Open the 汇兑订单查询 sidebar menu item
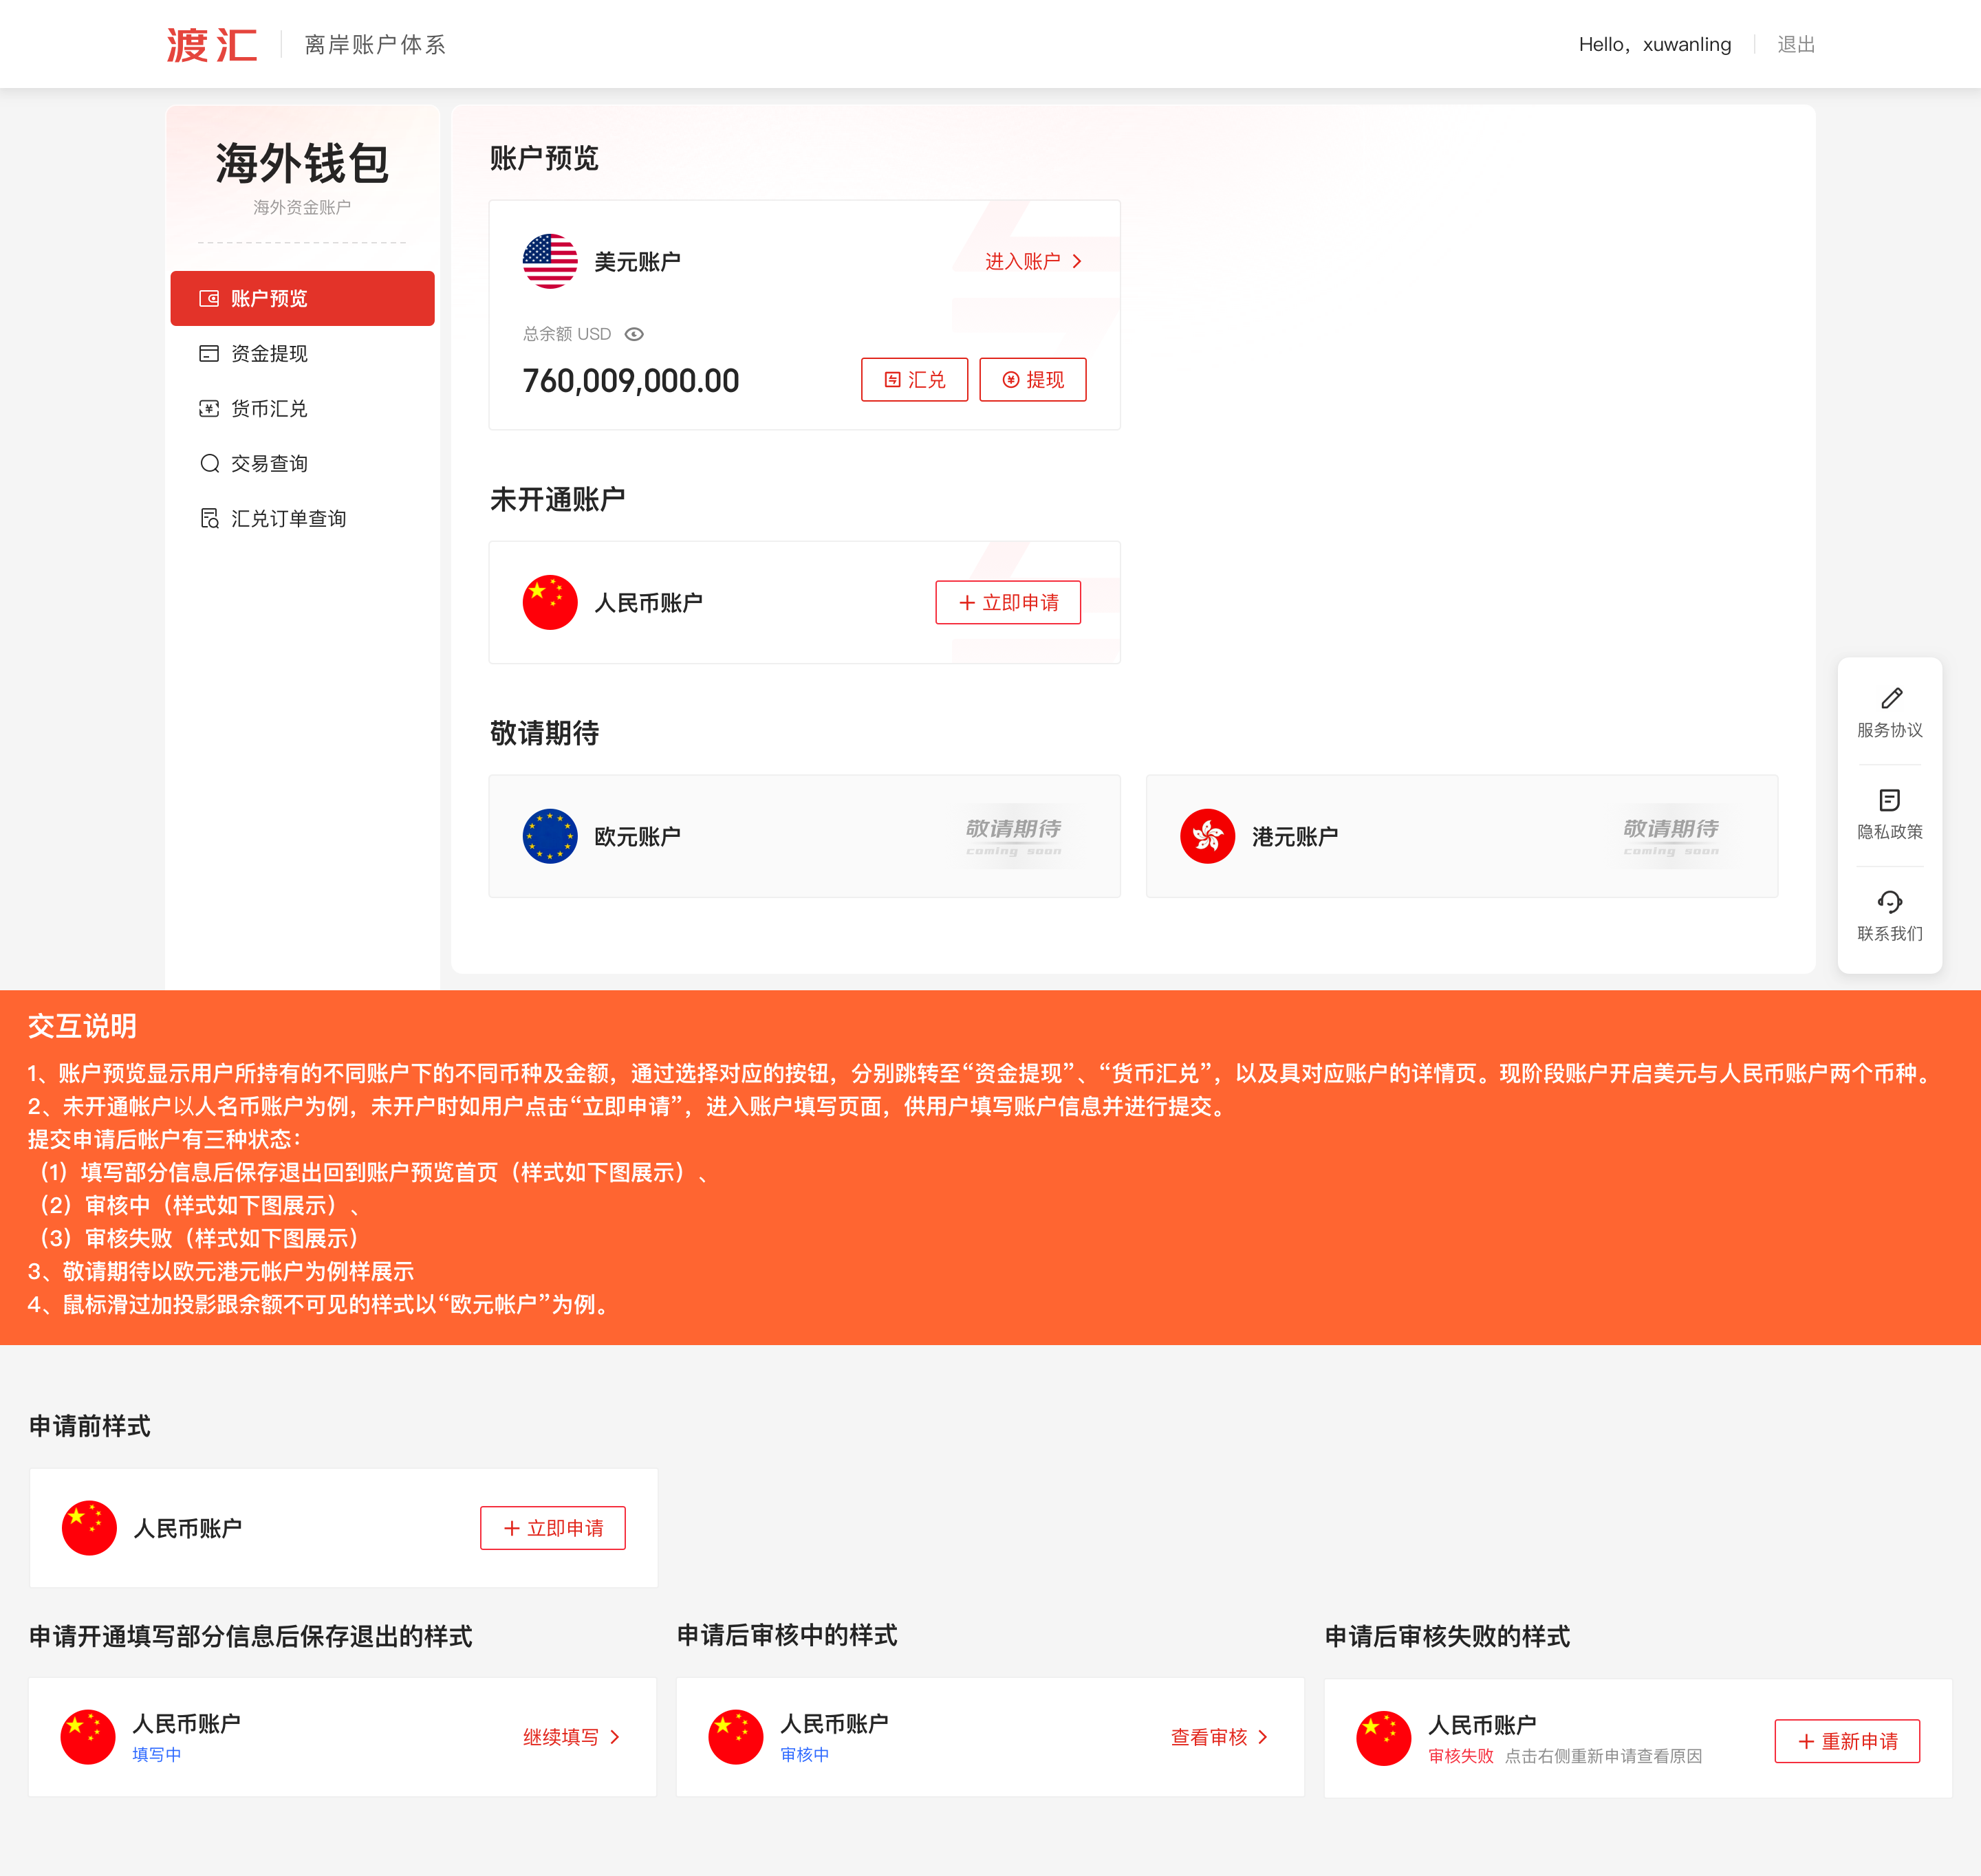The image size is (1981, 1876). tap(302, 518)
